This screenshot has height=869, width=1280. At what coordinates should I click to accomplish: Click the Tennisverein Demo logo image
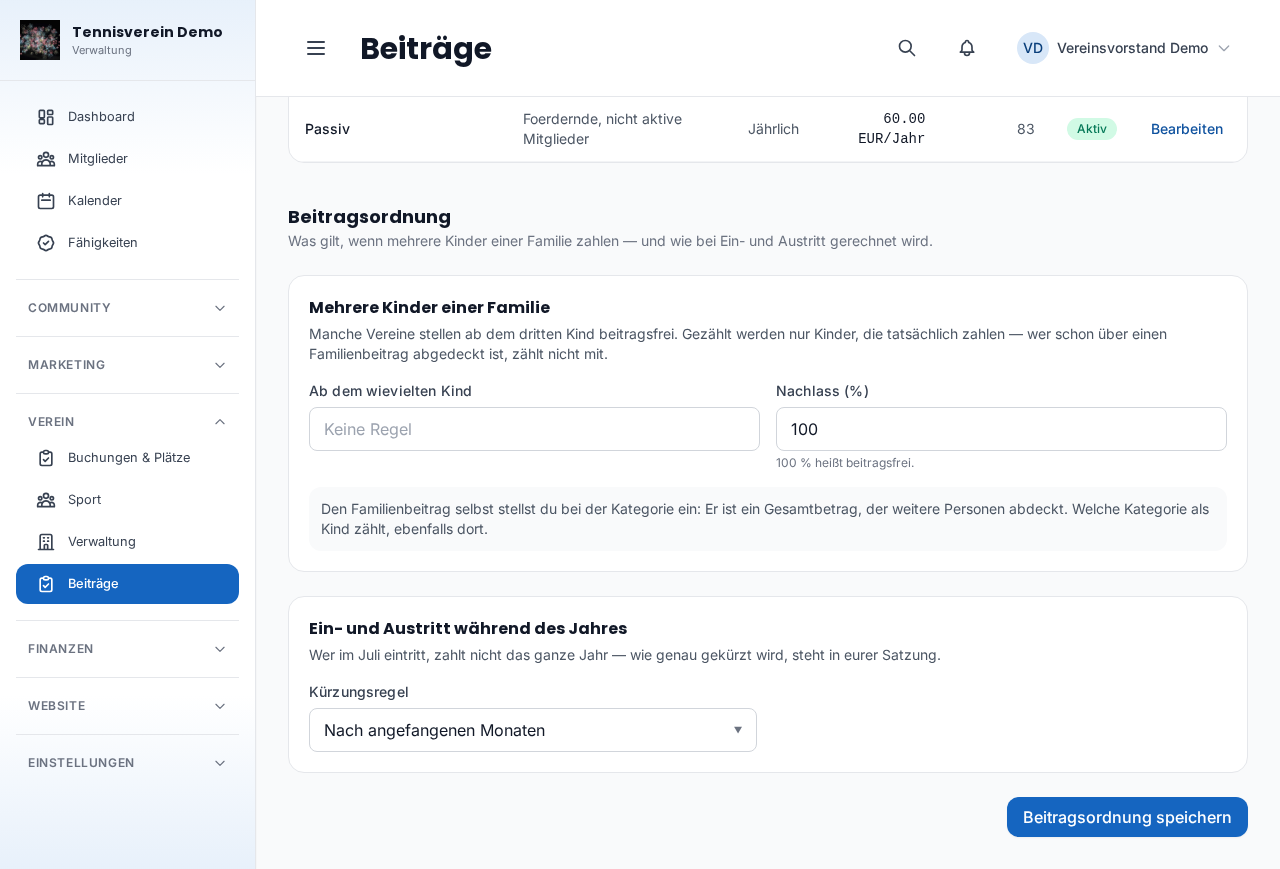(x=40, y=40)
